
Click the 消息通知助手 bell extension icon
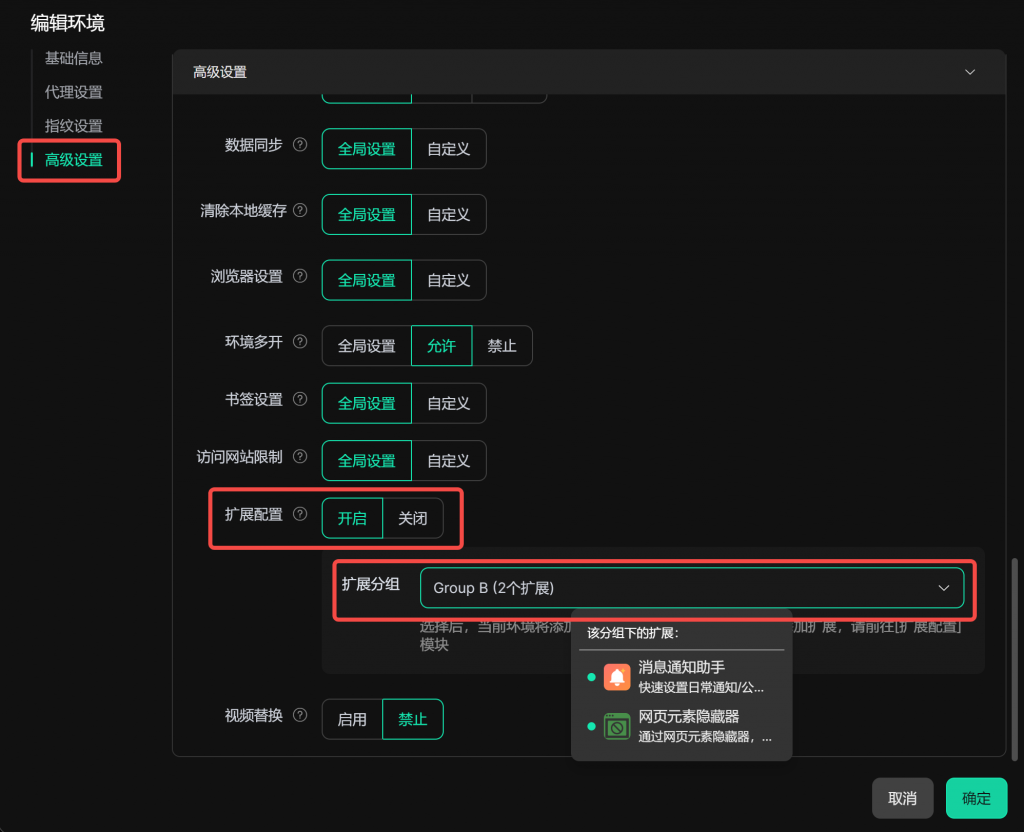click(x=617, y=677)
